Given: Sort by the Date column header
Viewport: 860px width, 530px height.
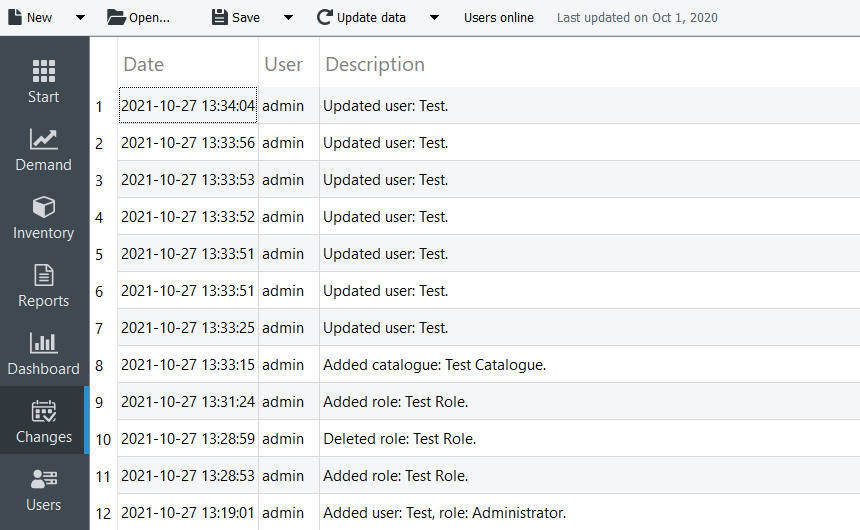Looking at the screenshot, I should tap(143, 64).
